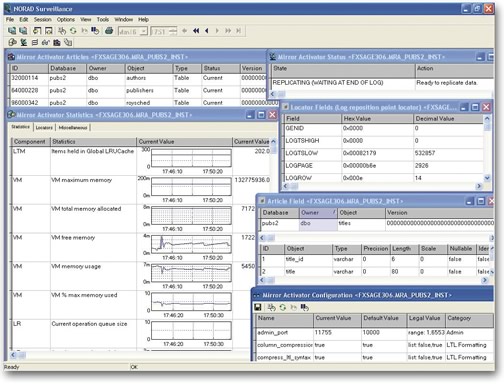Click the double-left rewind arrow in navigation toolbar
This screenshot has width=504, height=385.
click(196, 31)
